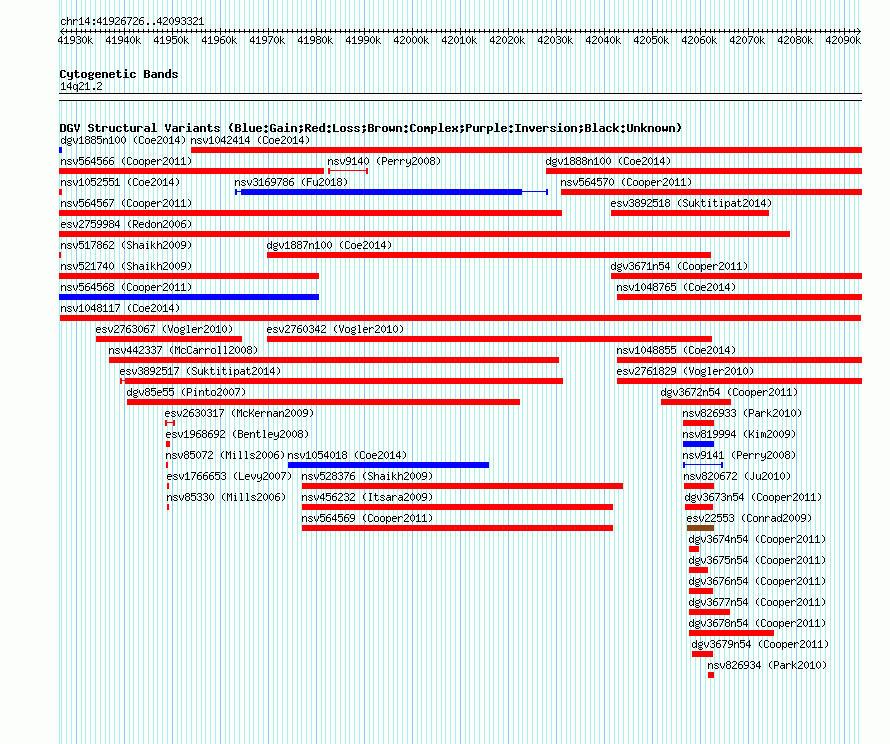This screenshot has height=744, width=890.
Task: Click esv2630317 (McKernan2009) label
Action: [240, 413]
